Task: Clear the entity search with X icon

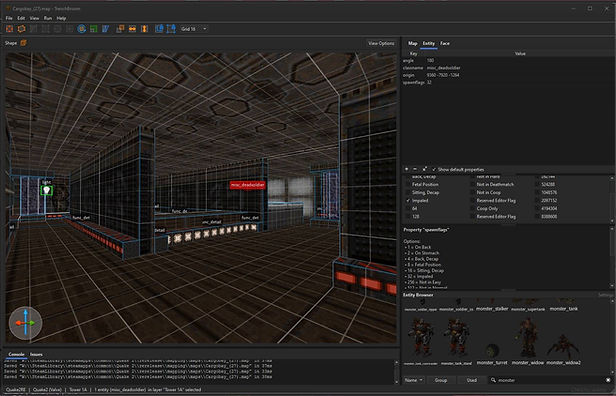Action: [x=609, y=380]
